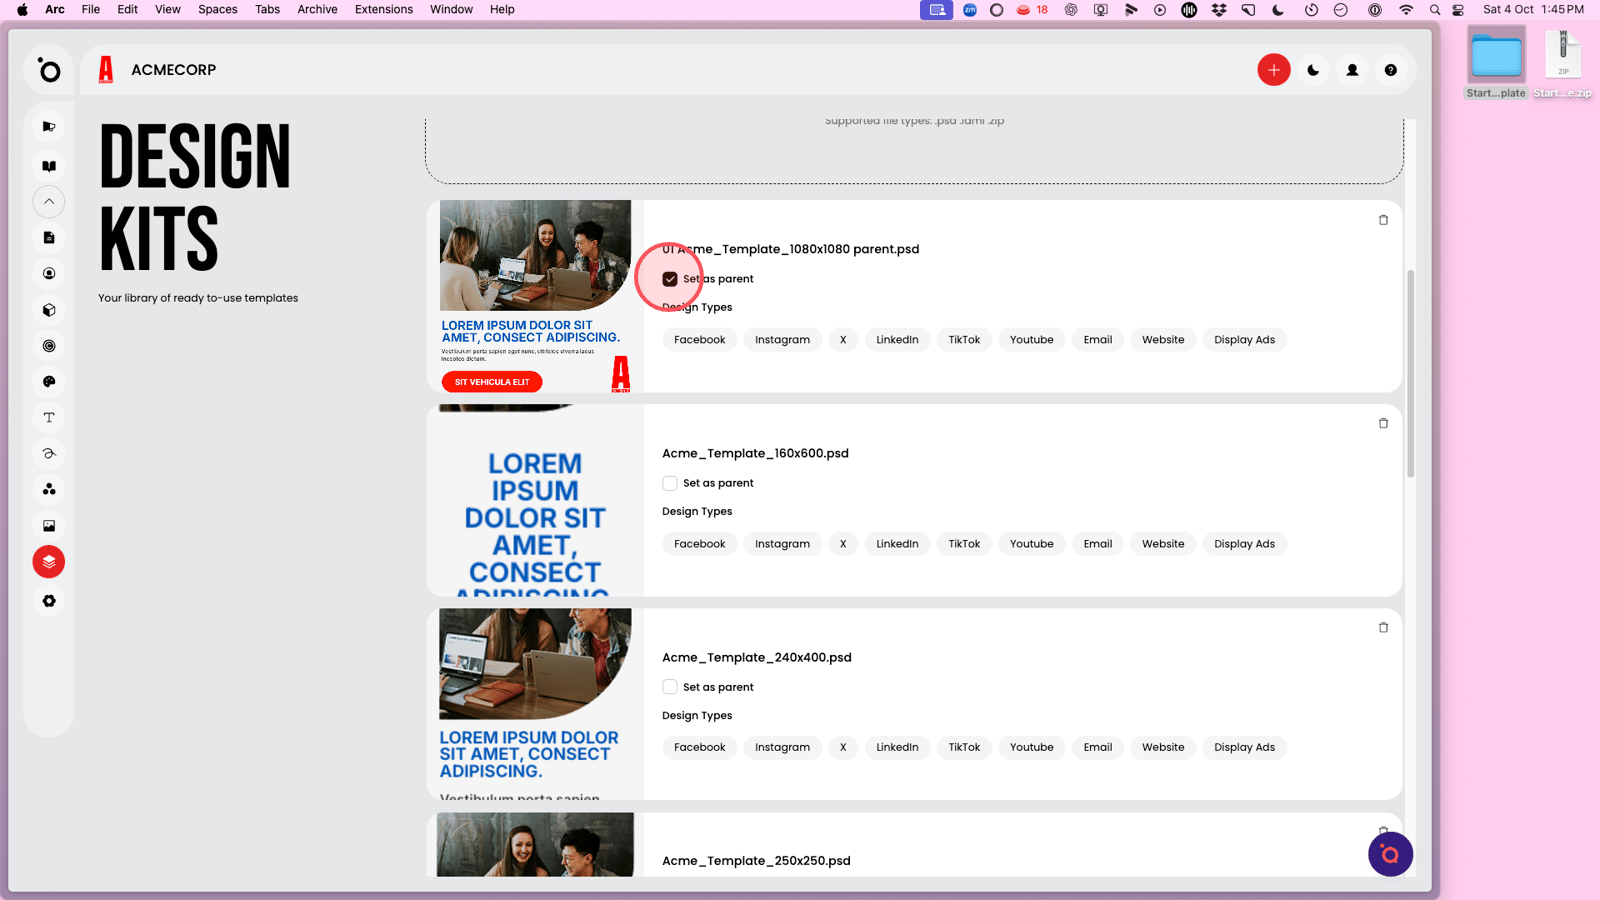Open the help question mark icon
Viewport: 1600px width, 900px height.
(x=1390, y=70)
